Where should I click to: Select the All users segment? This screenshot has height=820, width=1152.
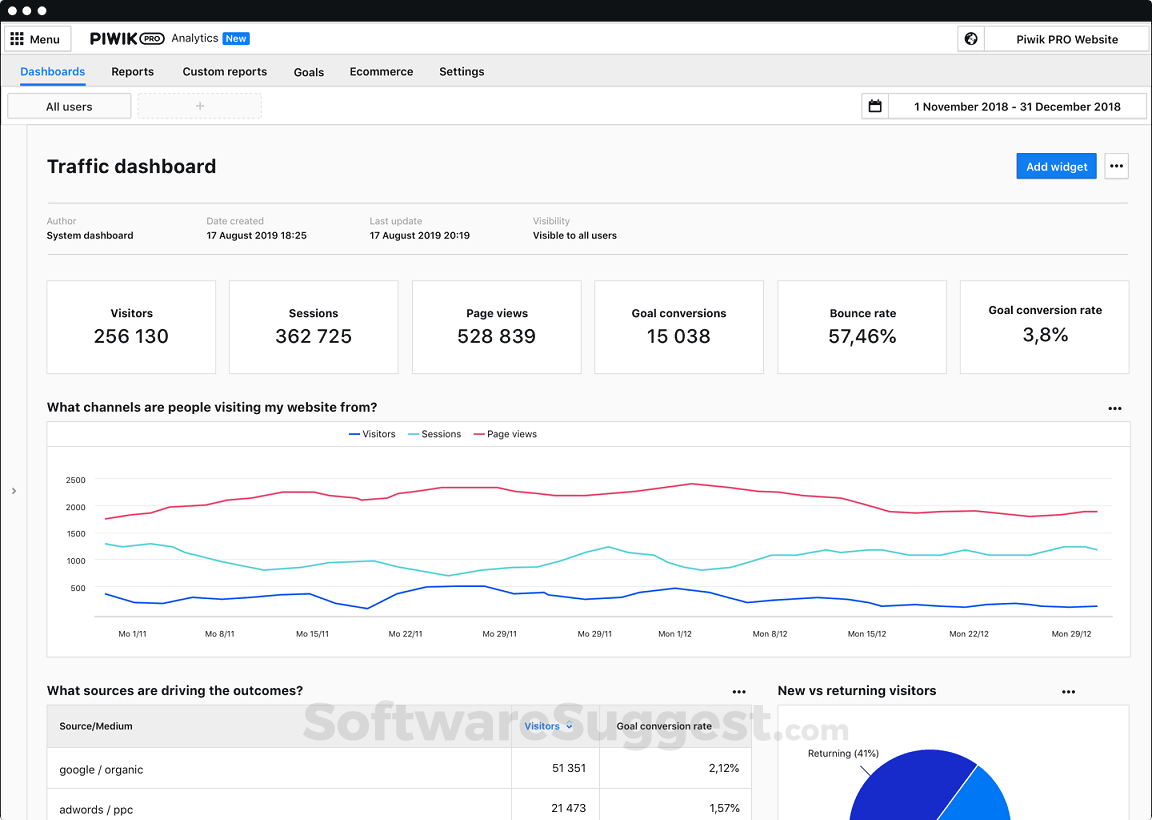point(68,105)
